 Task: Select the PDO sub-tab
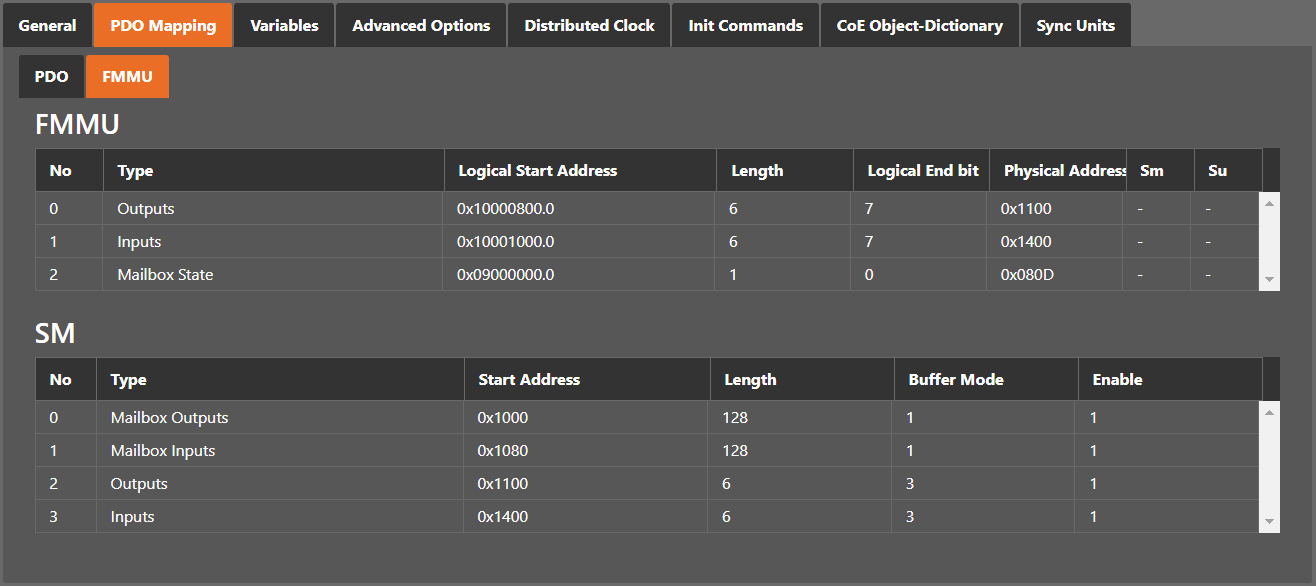52,77
